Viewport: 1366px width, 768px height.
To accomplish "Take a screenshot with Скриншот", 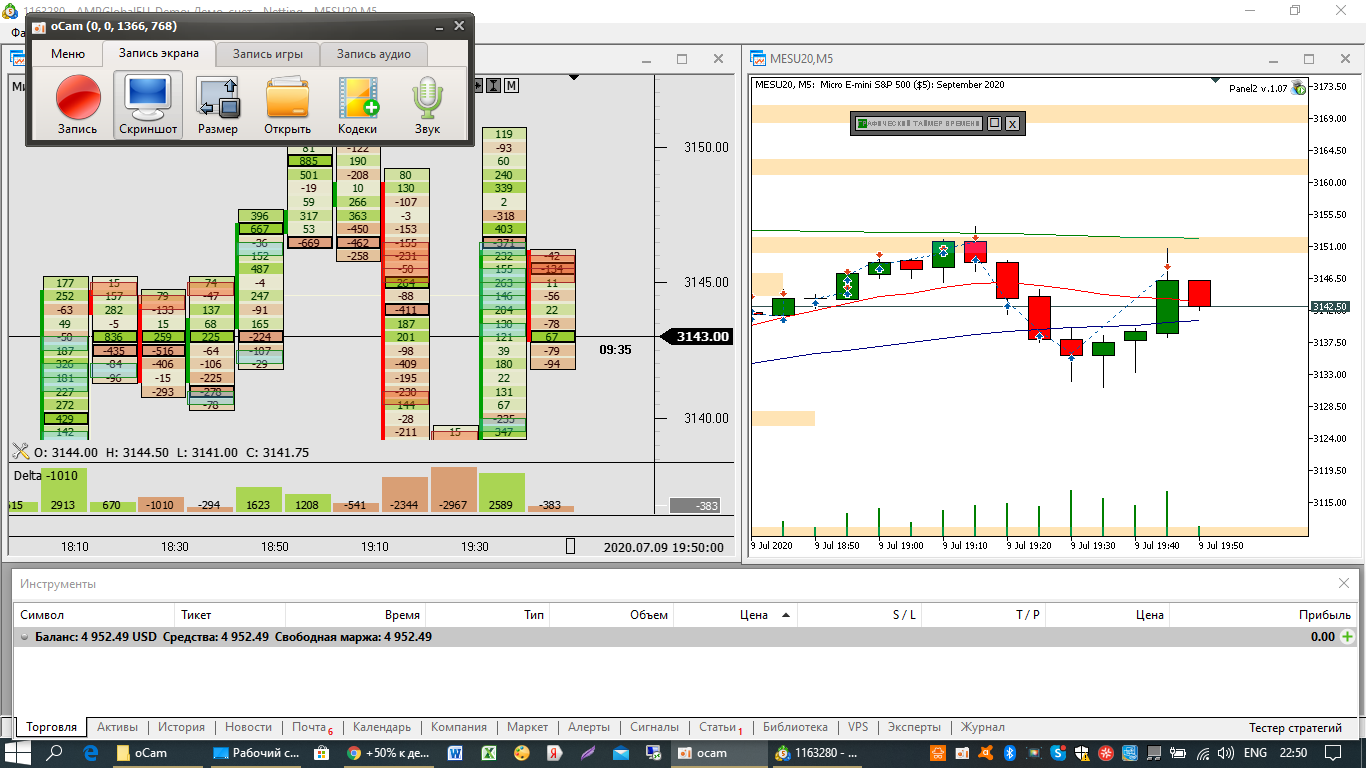I will pyautogui.click(x=148, y=105).
